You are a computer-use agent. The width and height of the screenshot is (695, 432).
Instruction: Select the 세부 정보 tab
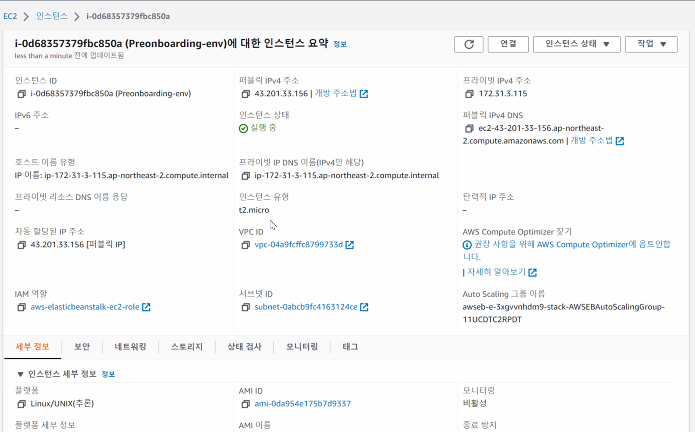[32, 347]
